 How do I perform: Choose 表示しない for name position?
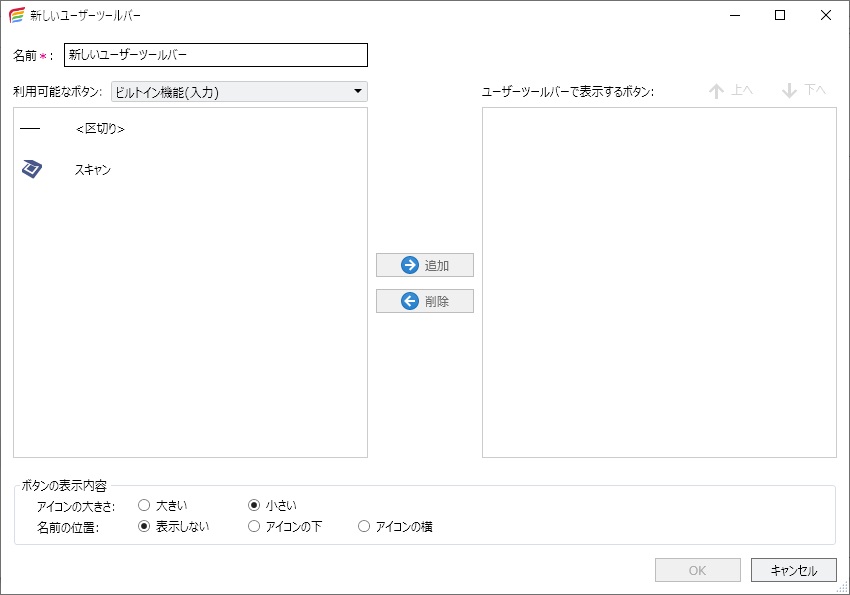(144, 526)
